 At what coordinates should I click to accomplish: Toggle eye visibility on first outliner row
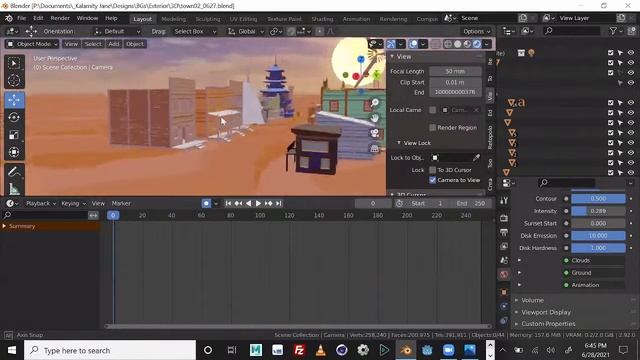tap(631, 53)
